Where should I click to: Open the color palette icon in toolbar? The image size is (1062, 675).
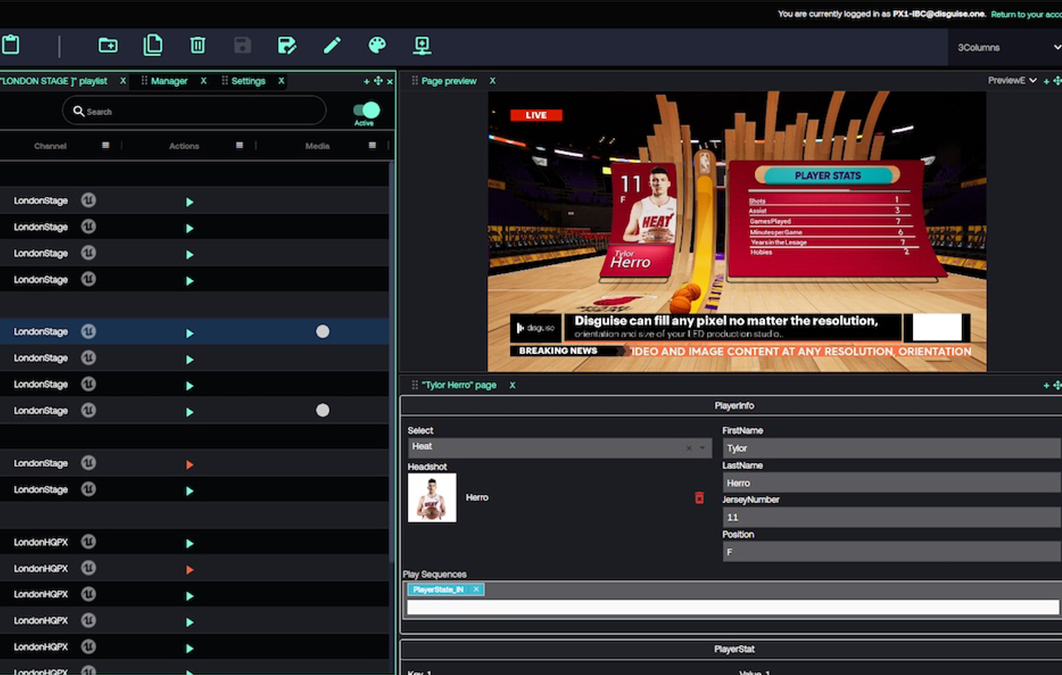(x=377, y=45)
